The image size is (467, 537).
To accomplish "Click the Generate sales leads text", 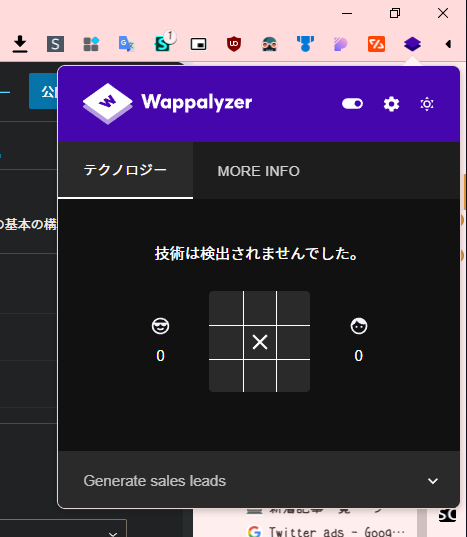I will click(154, 481).
